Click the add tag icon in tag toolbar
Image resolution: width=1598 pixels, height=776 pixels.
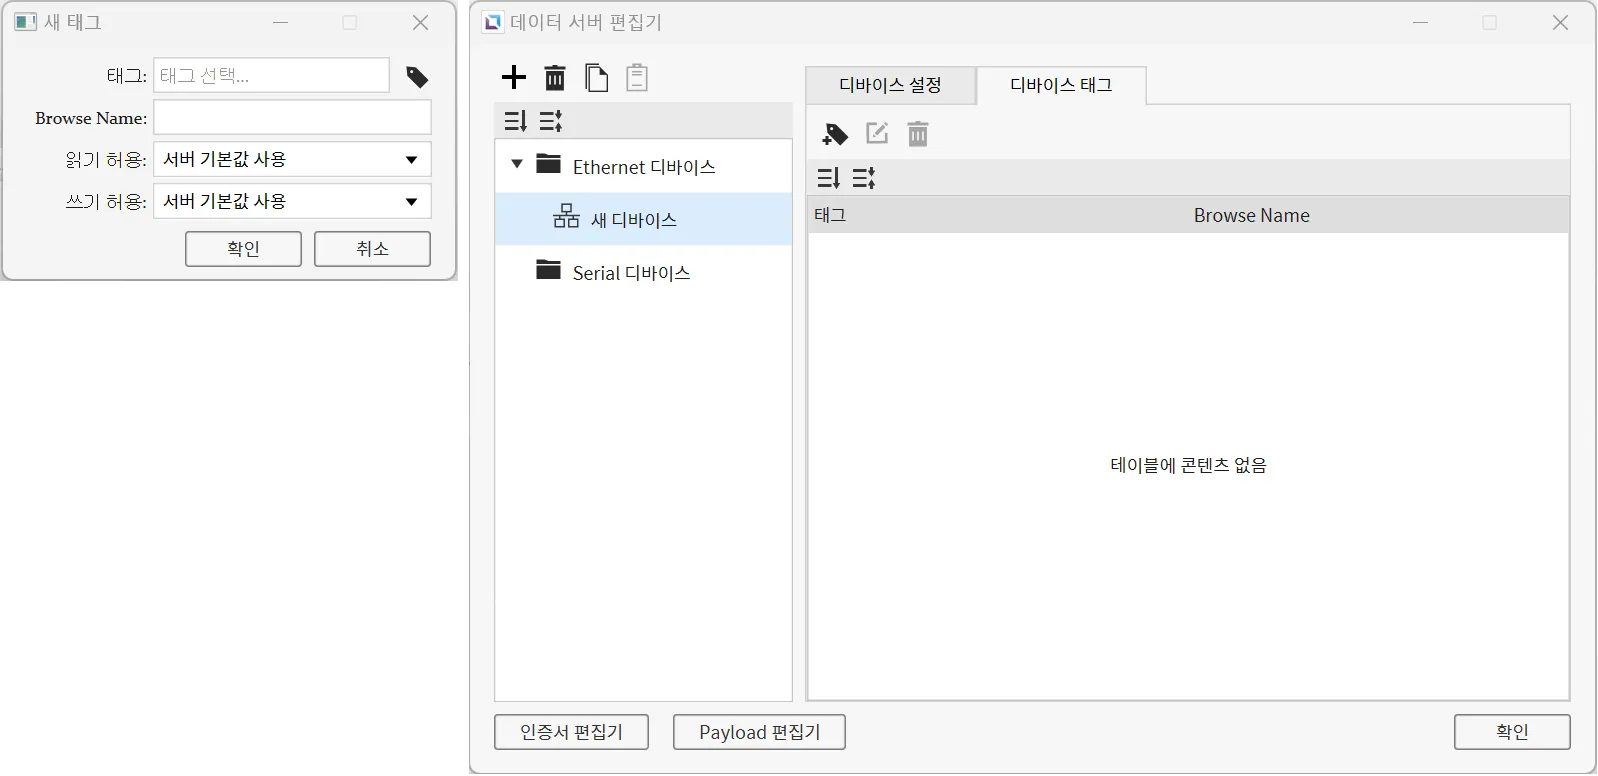pyautogui.click(x=835, y=134)
